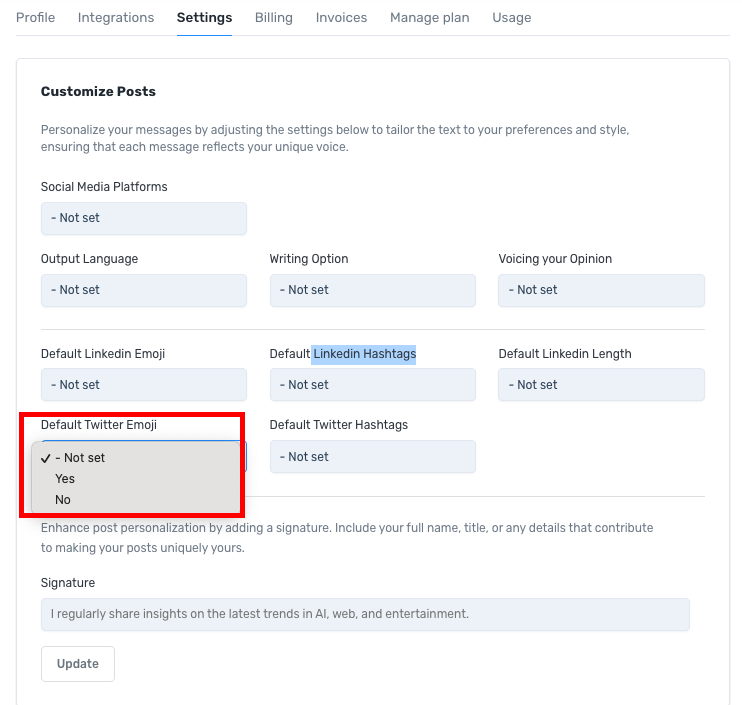742x705 pixels.
Task: Open the Invoices tab
Action: (x=341, y=18)
